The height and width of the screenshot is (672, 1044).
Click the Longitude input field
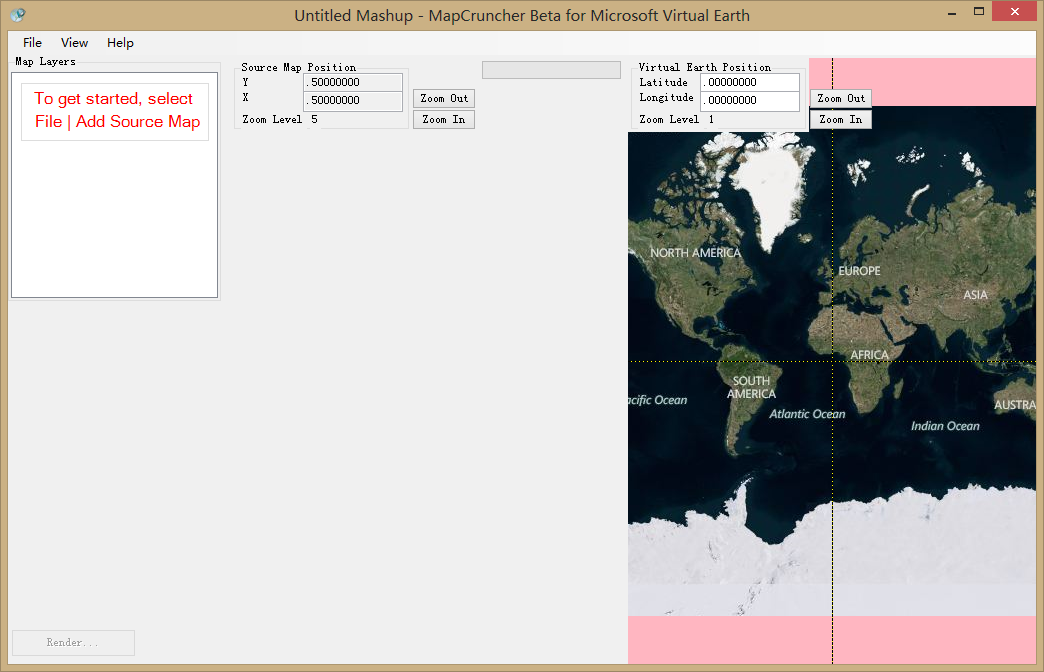[750, 101]
